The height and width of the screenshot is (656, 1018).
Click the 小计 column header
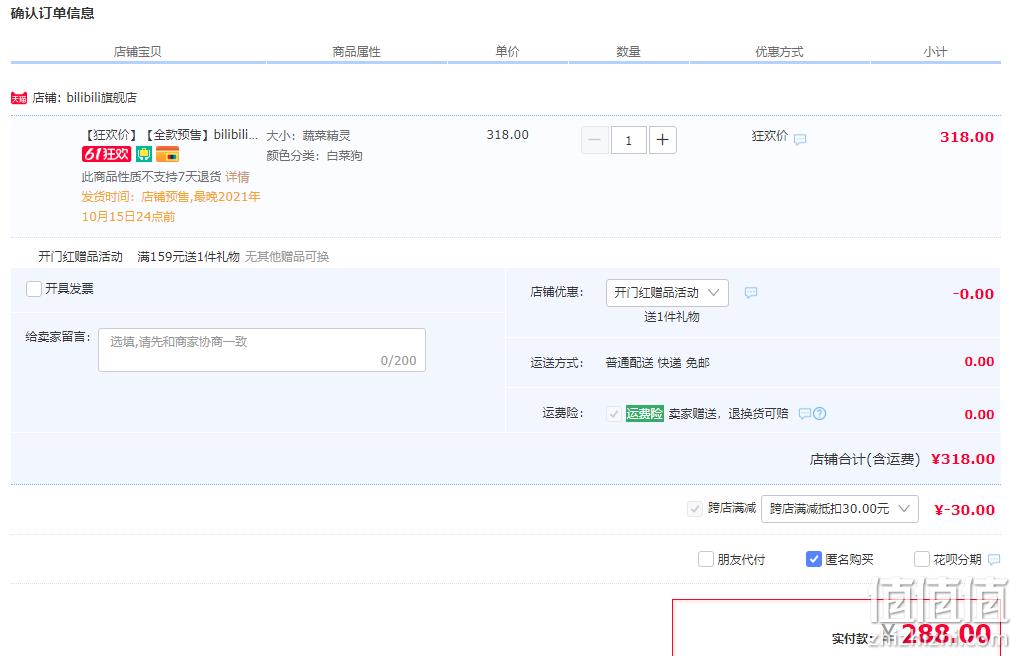pos(936,52)
